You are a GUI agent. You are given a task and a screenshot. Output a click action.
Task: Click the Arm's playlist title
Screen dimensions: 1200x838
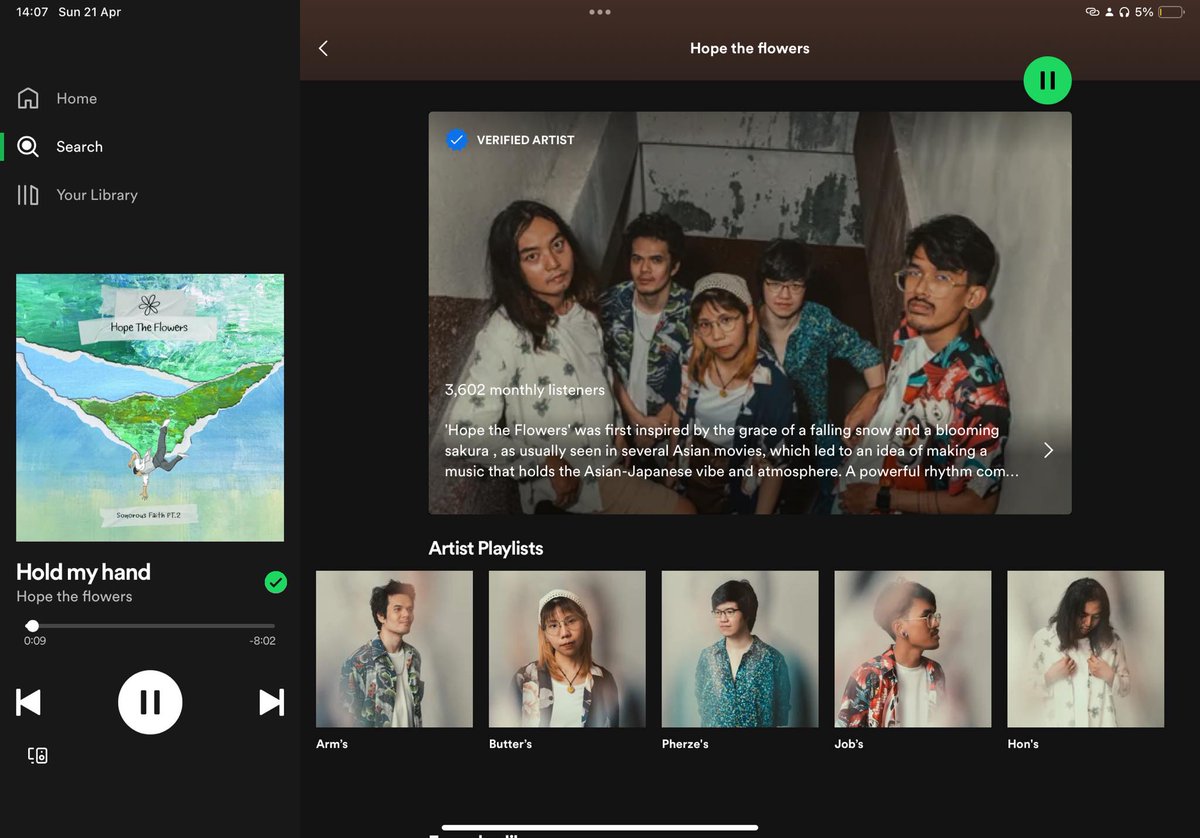pyautogui.click(x=332, y=744)
